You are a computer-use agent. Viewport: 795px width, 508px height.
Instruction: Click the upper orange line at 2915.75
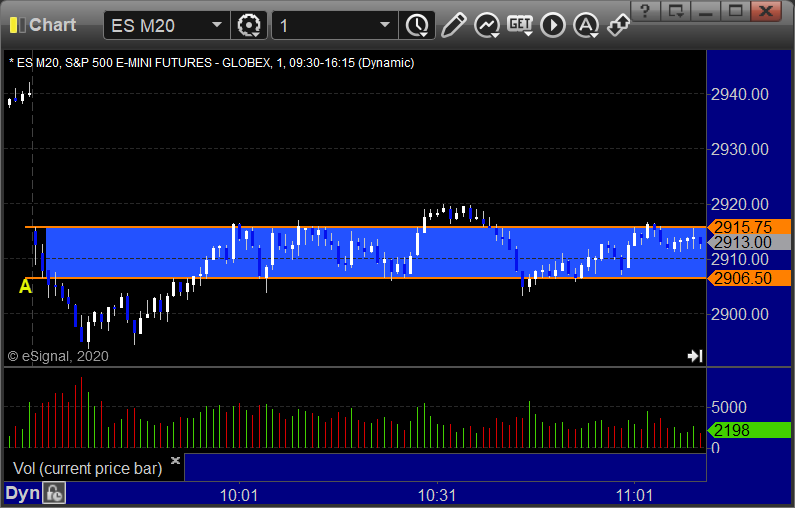coord(365,227)
